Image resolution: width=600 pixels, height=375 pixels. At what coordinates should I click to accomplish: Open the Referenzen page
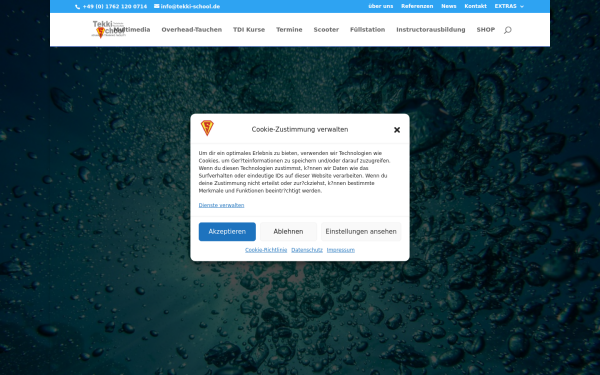click(x=417, y=6)
